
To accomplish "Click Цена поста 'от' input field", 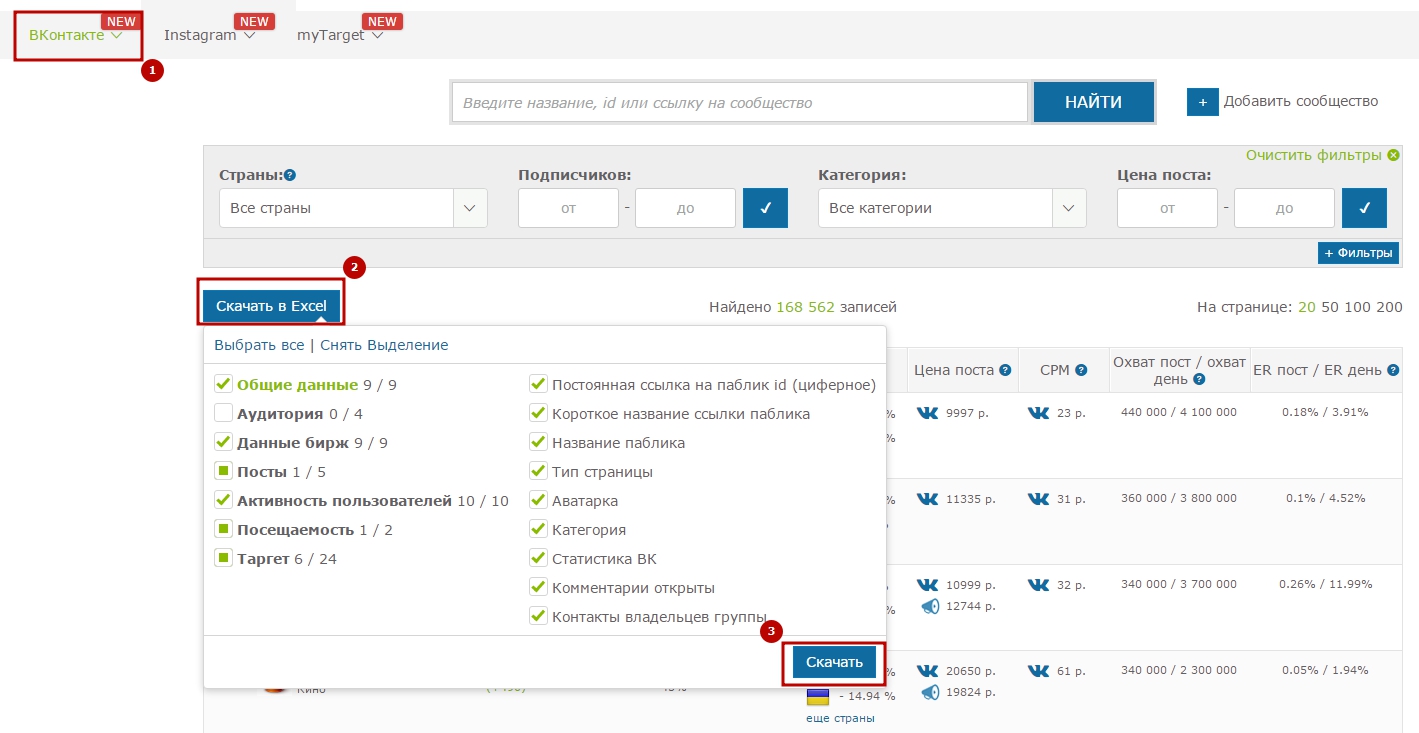I will click(x=1167, y=208).
